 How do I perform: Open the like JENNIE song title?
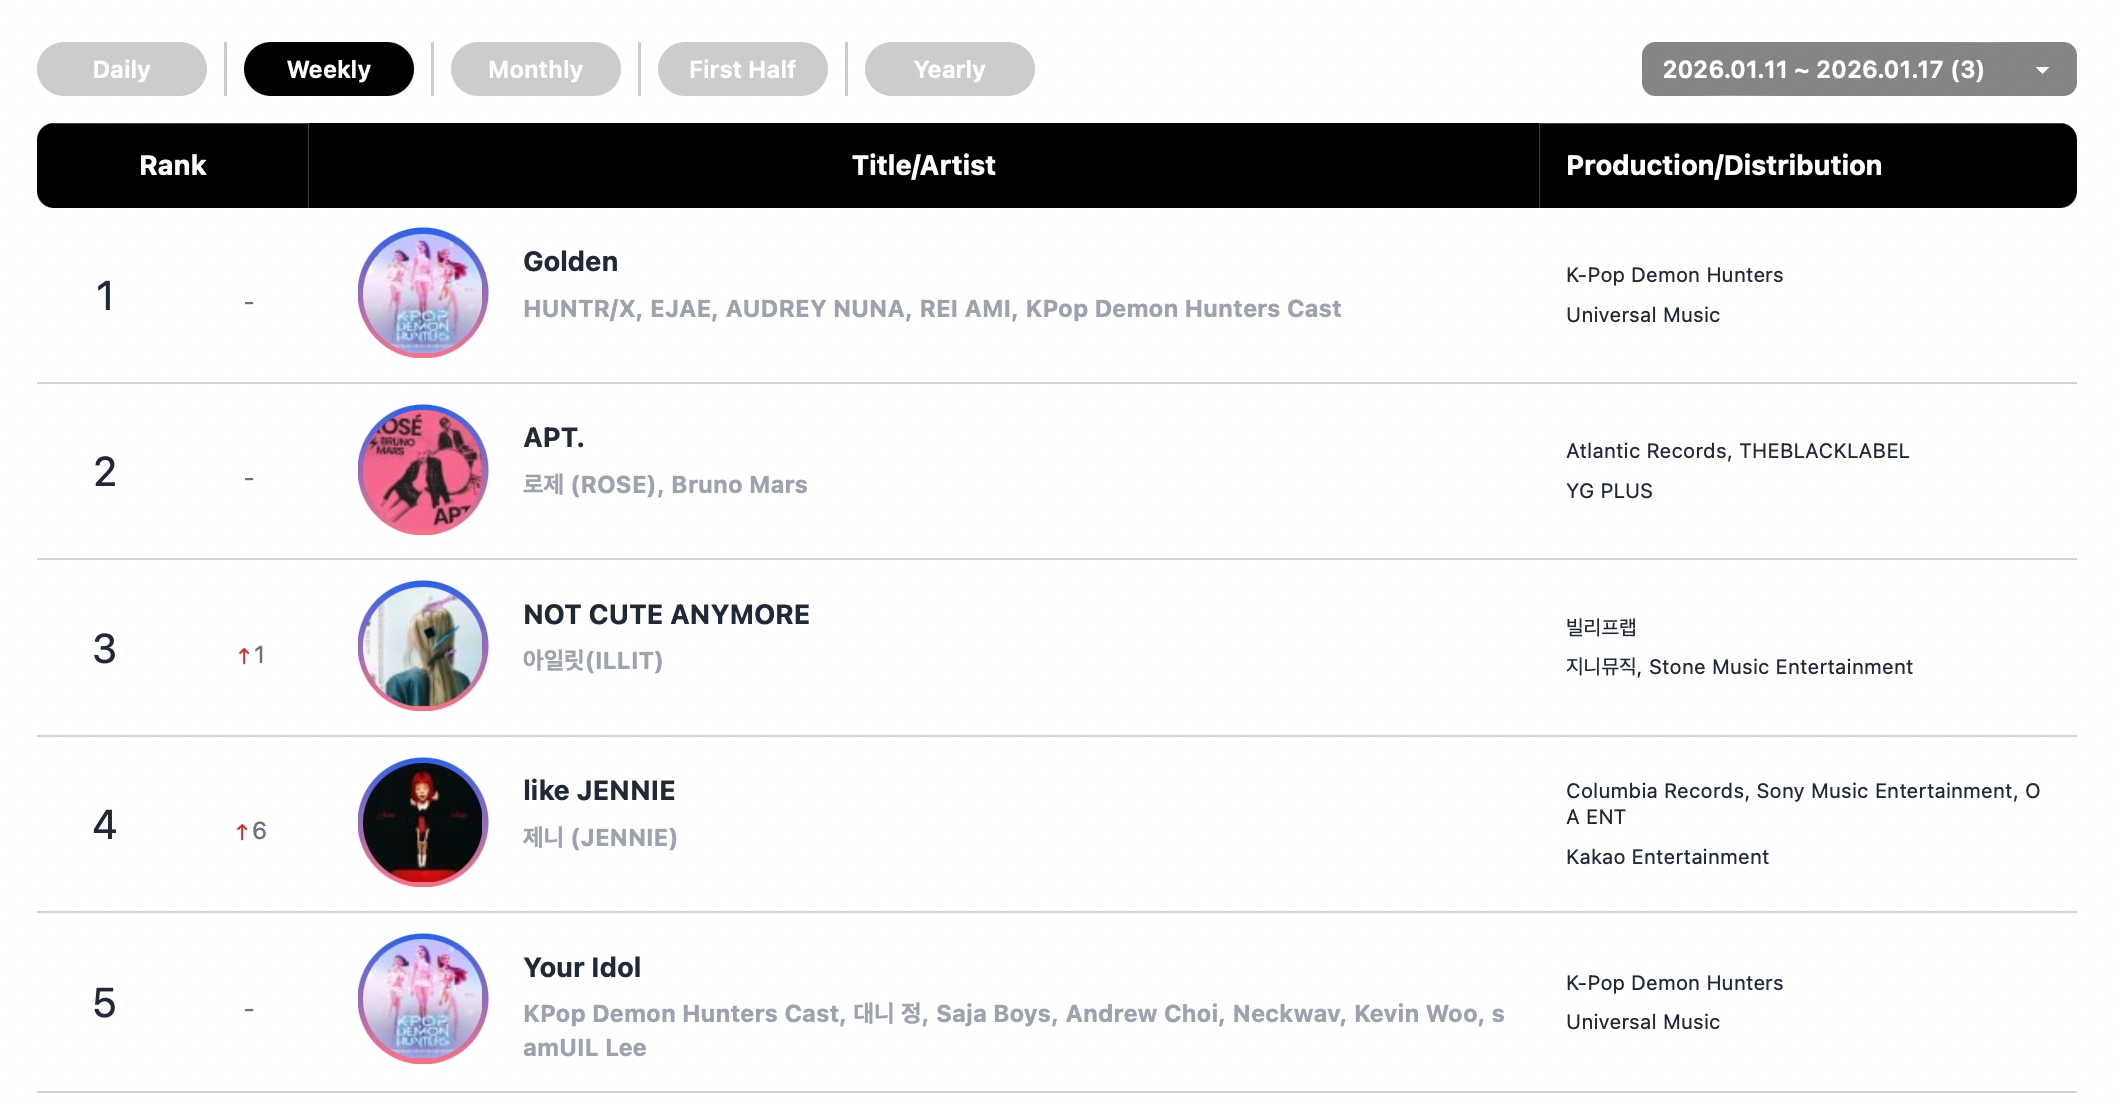599,791
